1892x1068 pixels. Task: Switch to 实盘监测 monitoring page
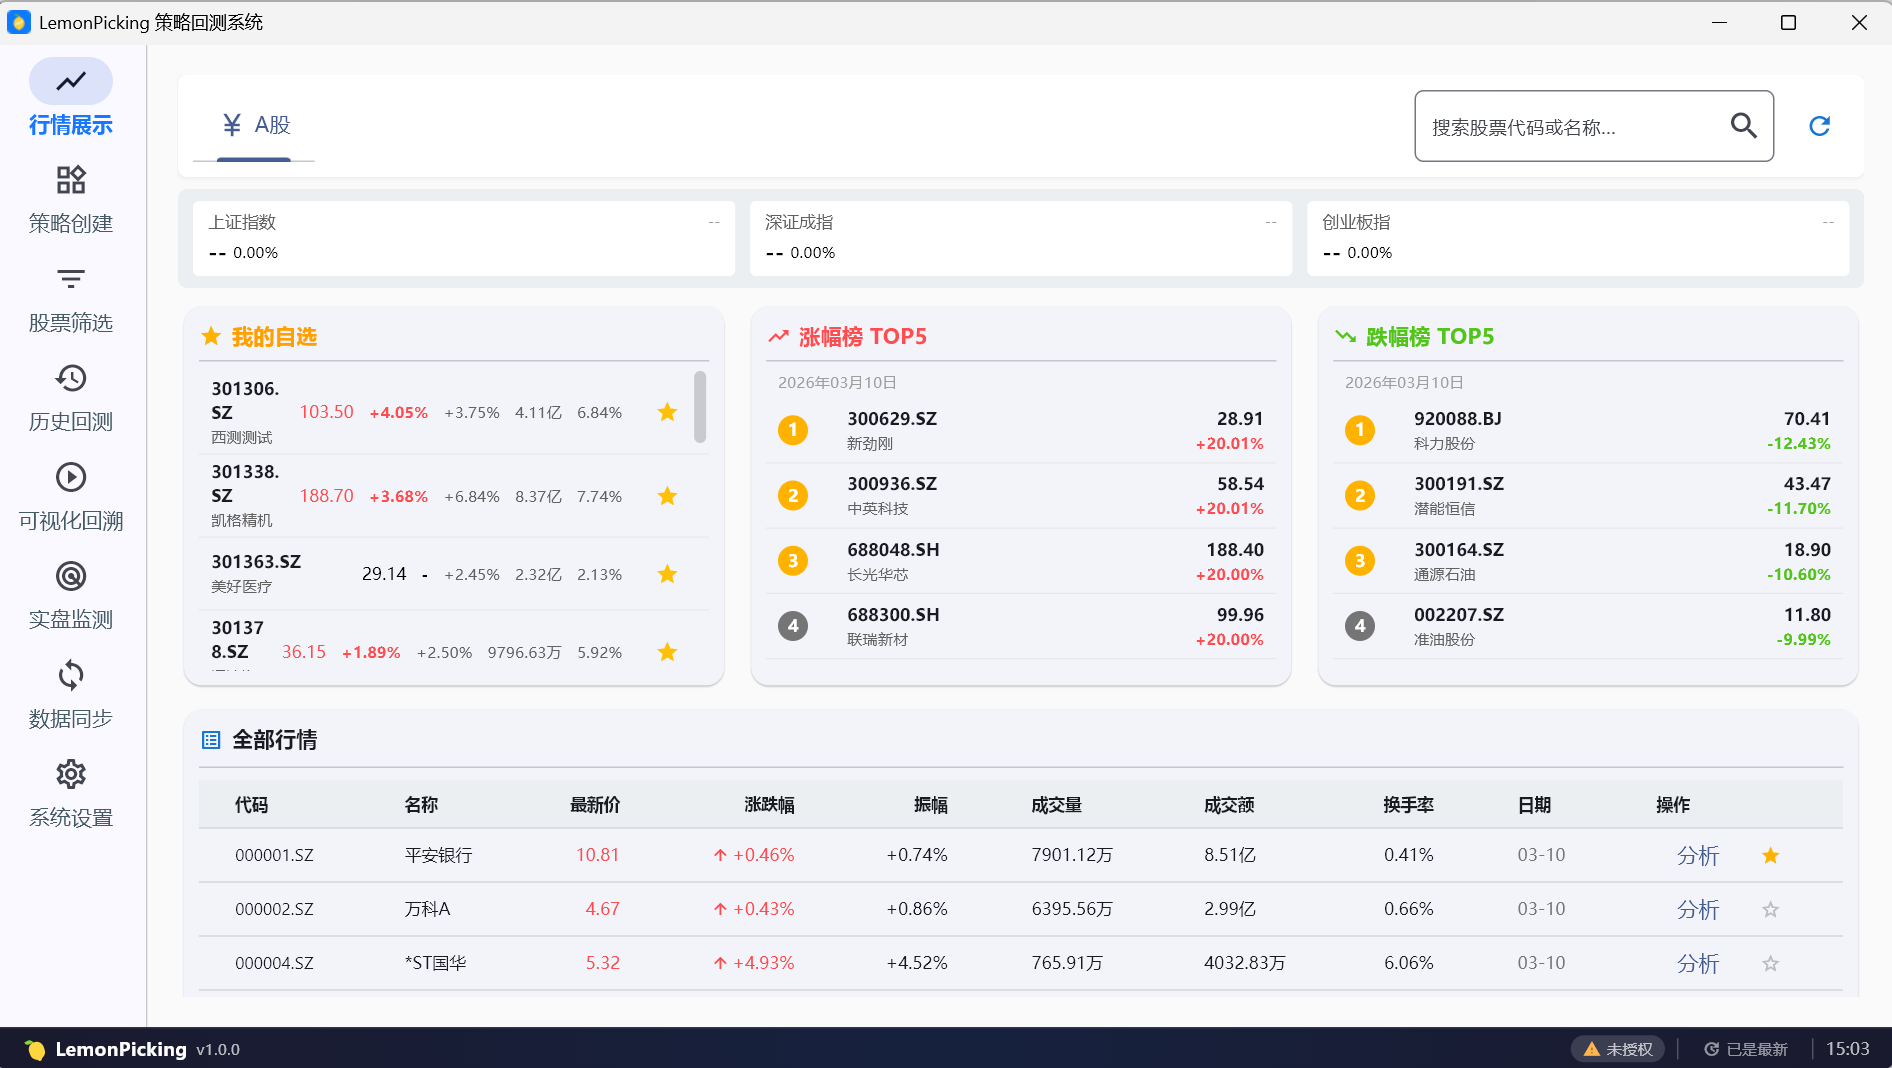coord(70,596)
